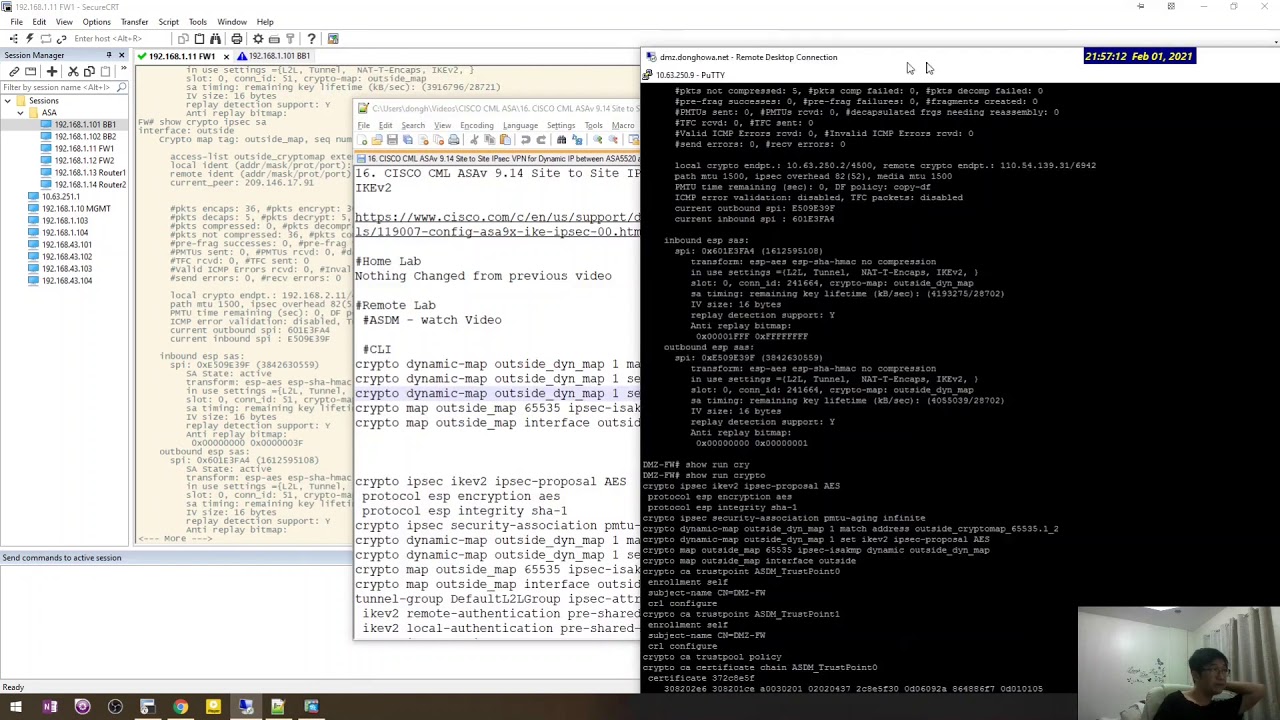
Task: Pin the Session Manager panel
Action: [109, 55]
